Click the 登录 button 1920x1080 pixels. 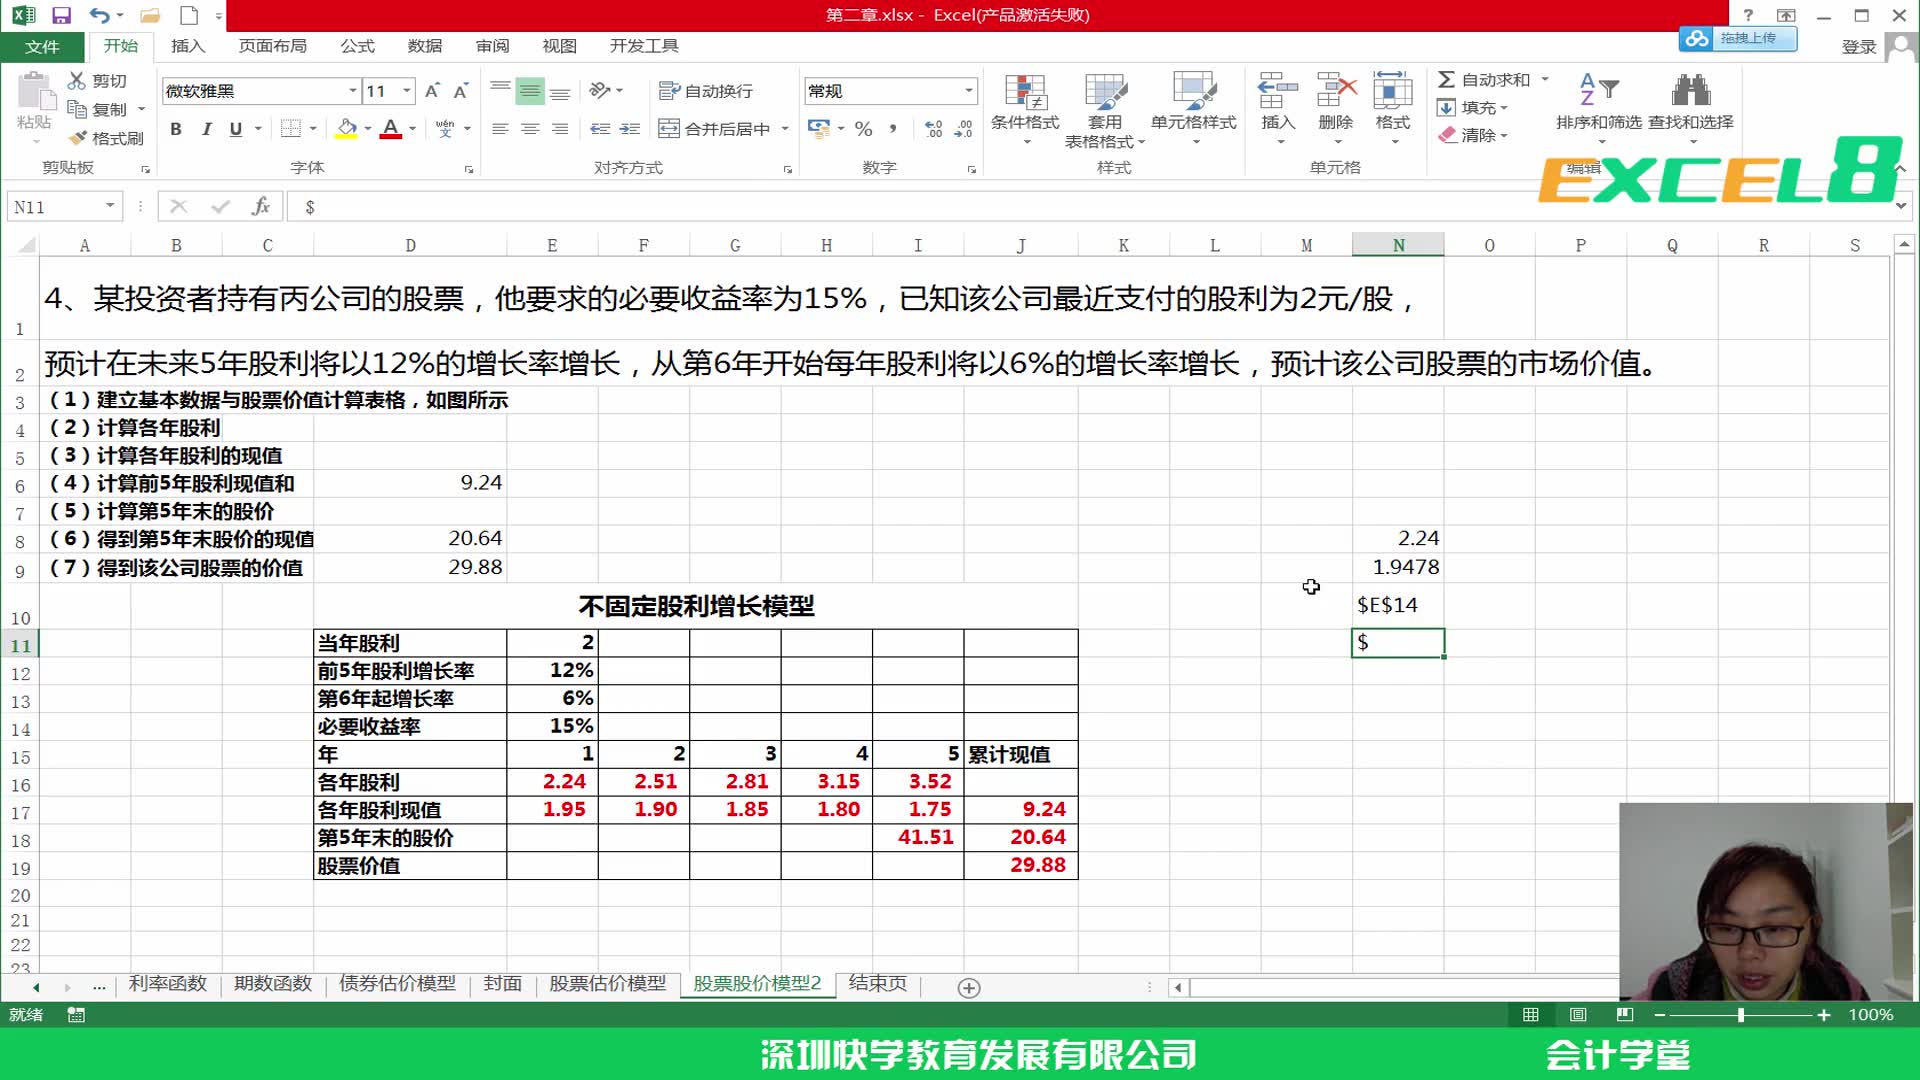pyautogui.click(x=1857, y=46)
